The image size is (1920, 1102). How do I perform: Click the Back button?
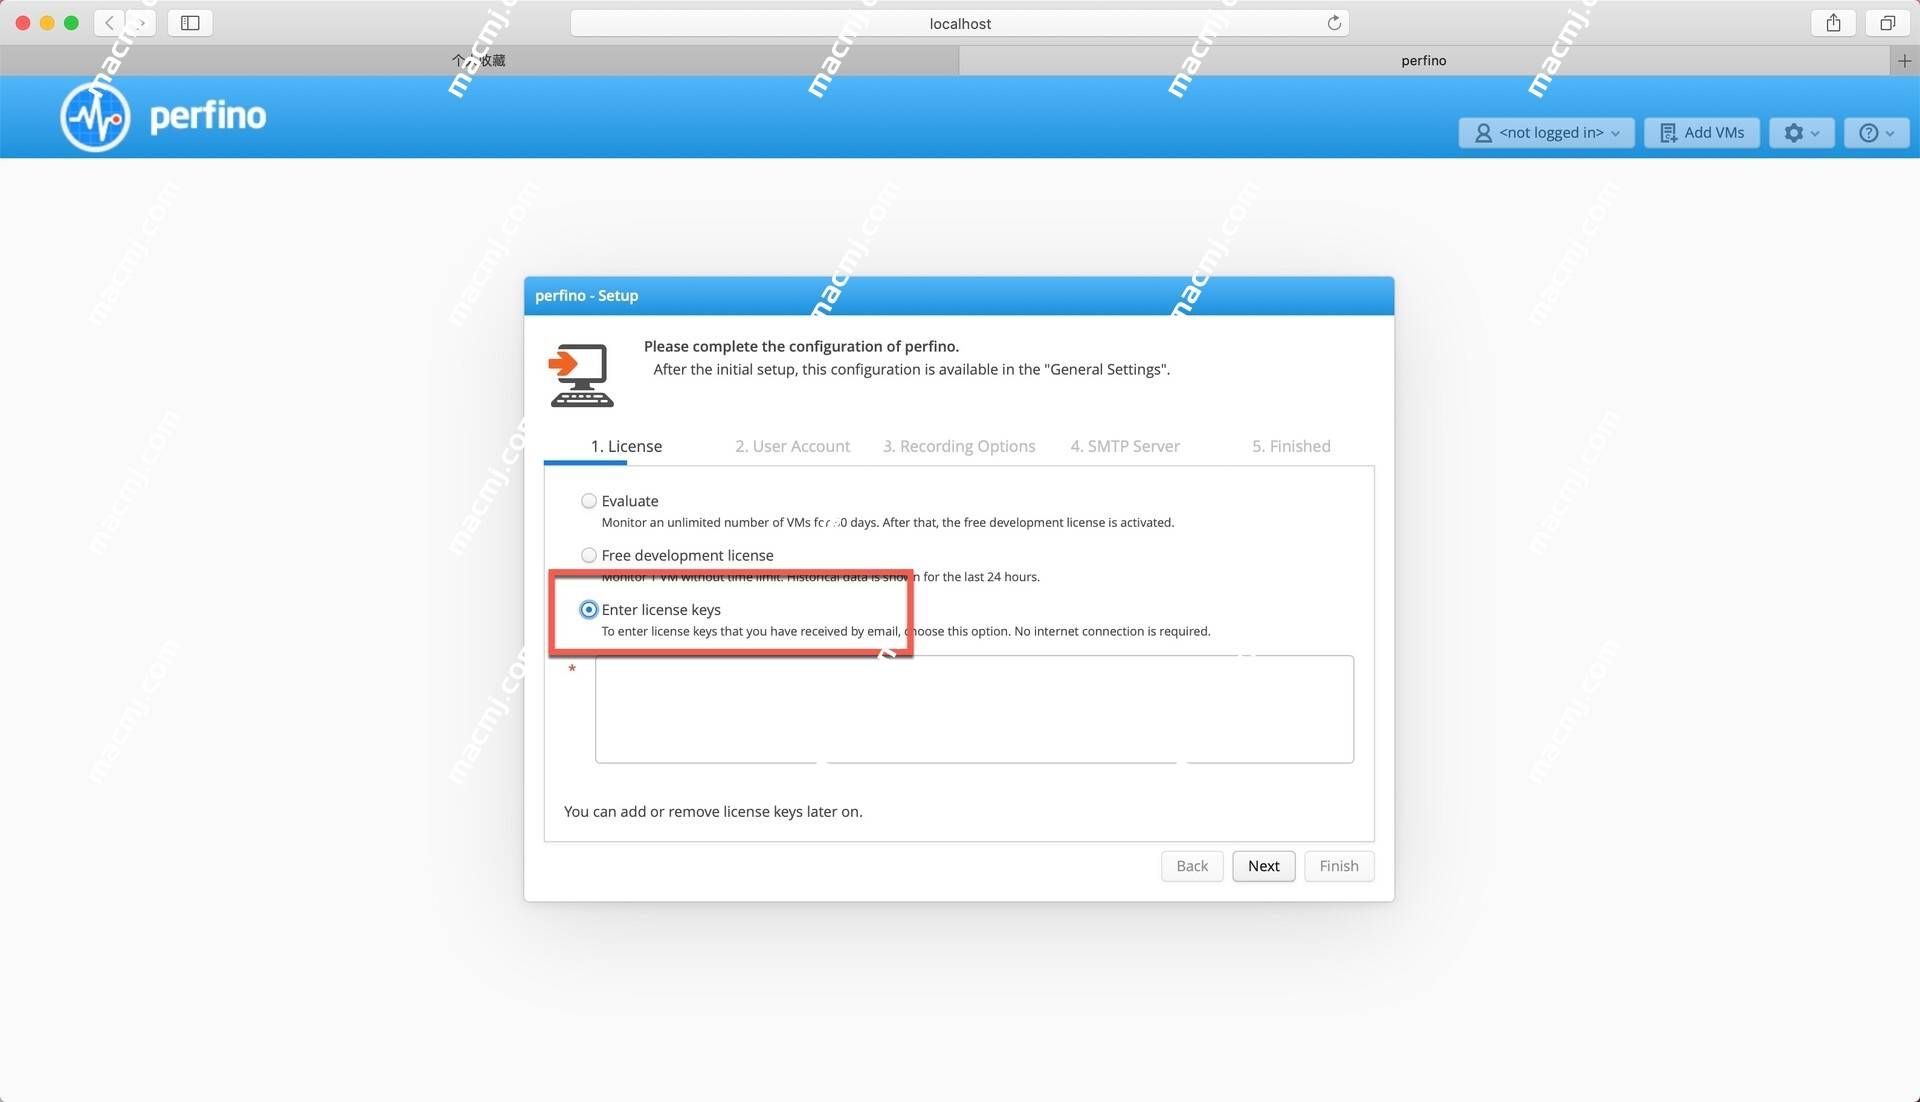(1193, 865)
